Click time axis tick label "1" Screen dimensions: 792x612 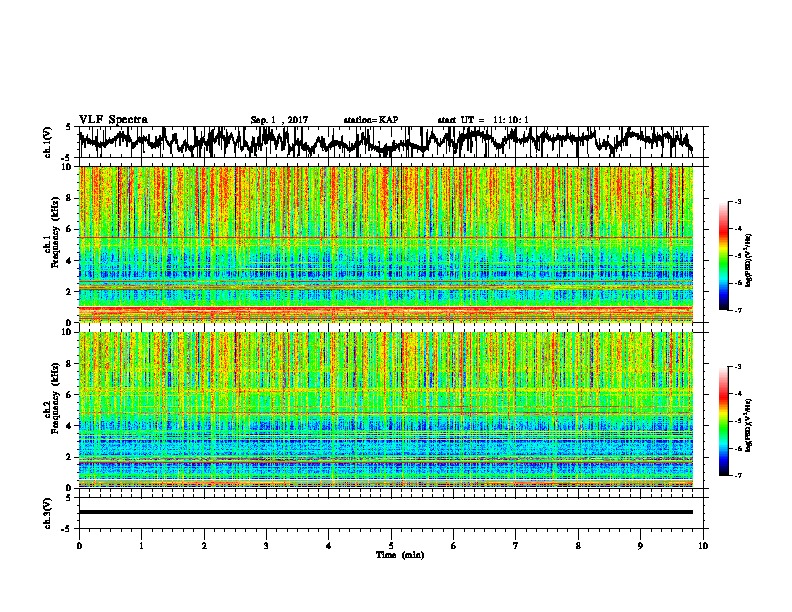click(141, 546)
